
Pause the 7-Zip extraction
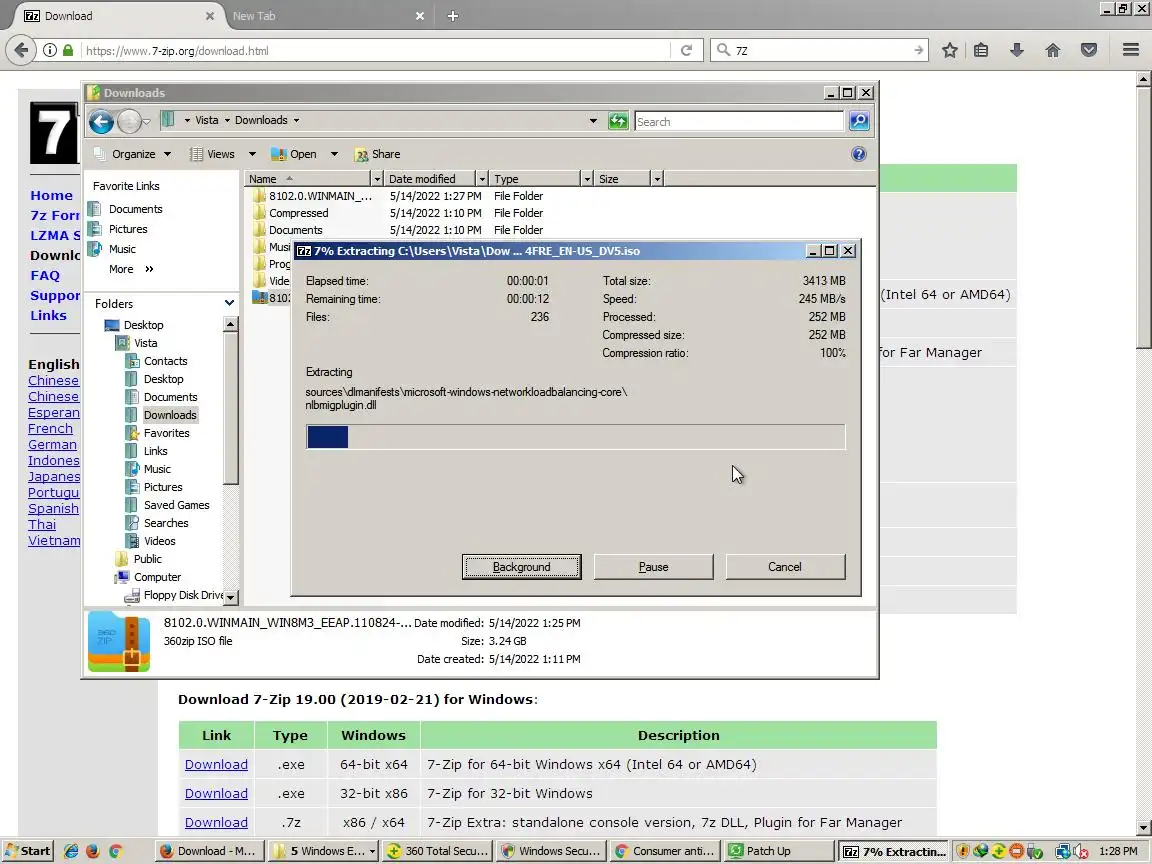click(x=653, y=566)
